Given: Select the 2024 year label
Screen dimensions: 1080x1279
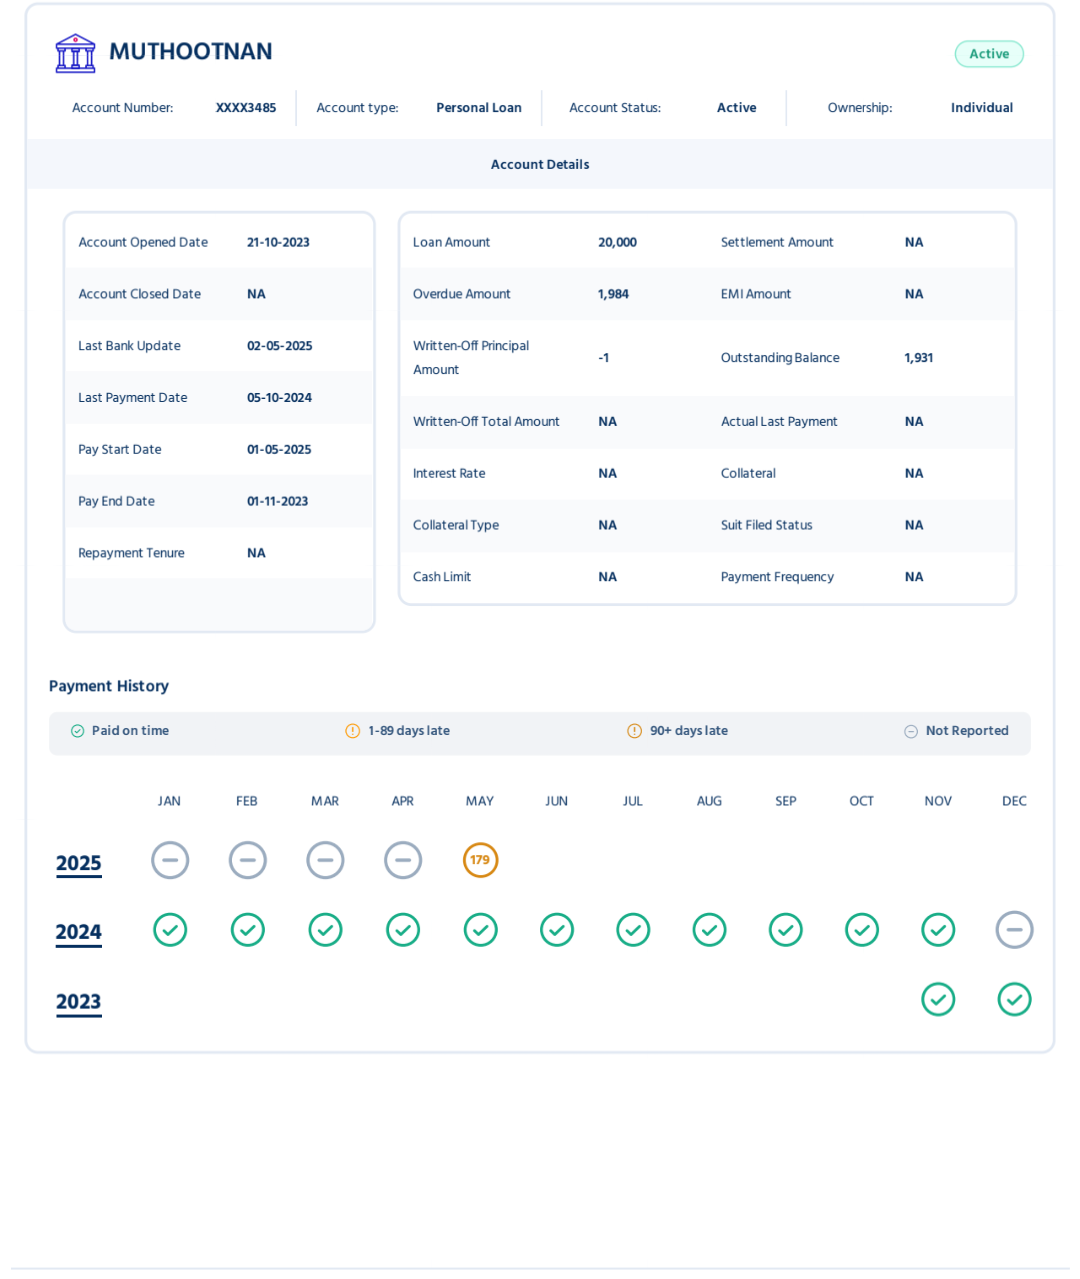Looking at the screenshot, I should point(79,932).
